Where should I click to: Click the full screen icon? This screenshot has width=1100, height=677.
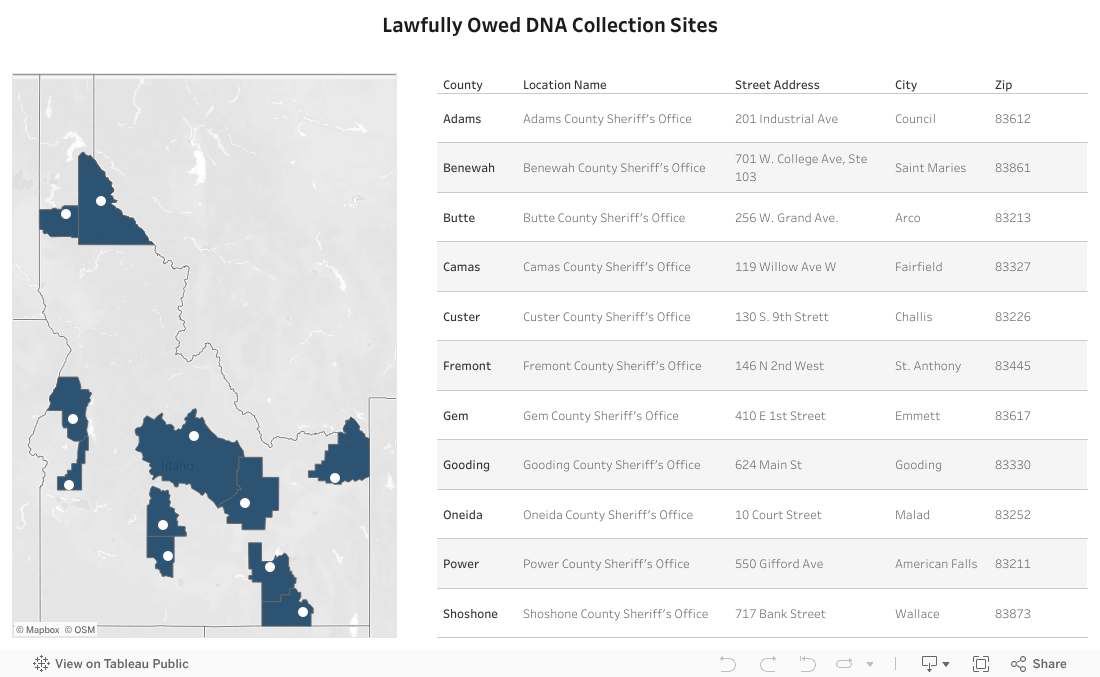point(981,664)
